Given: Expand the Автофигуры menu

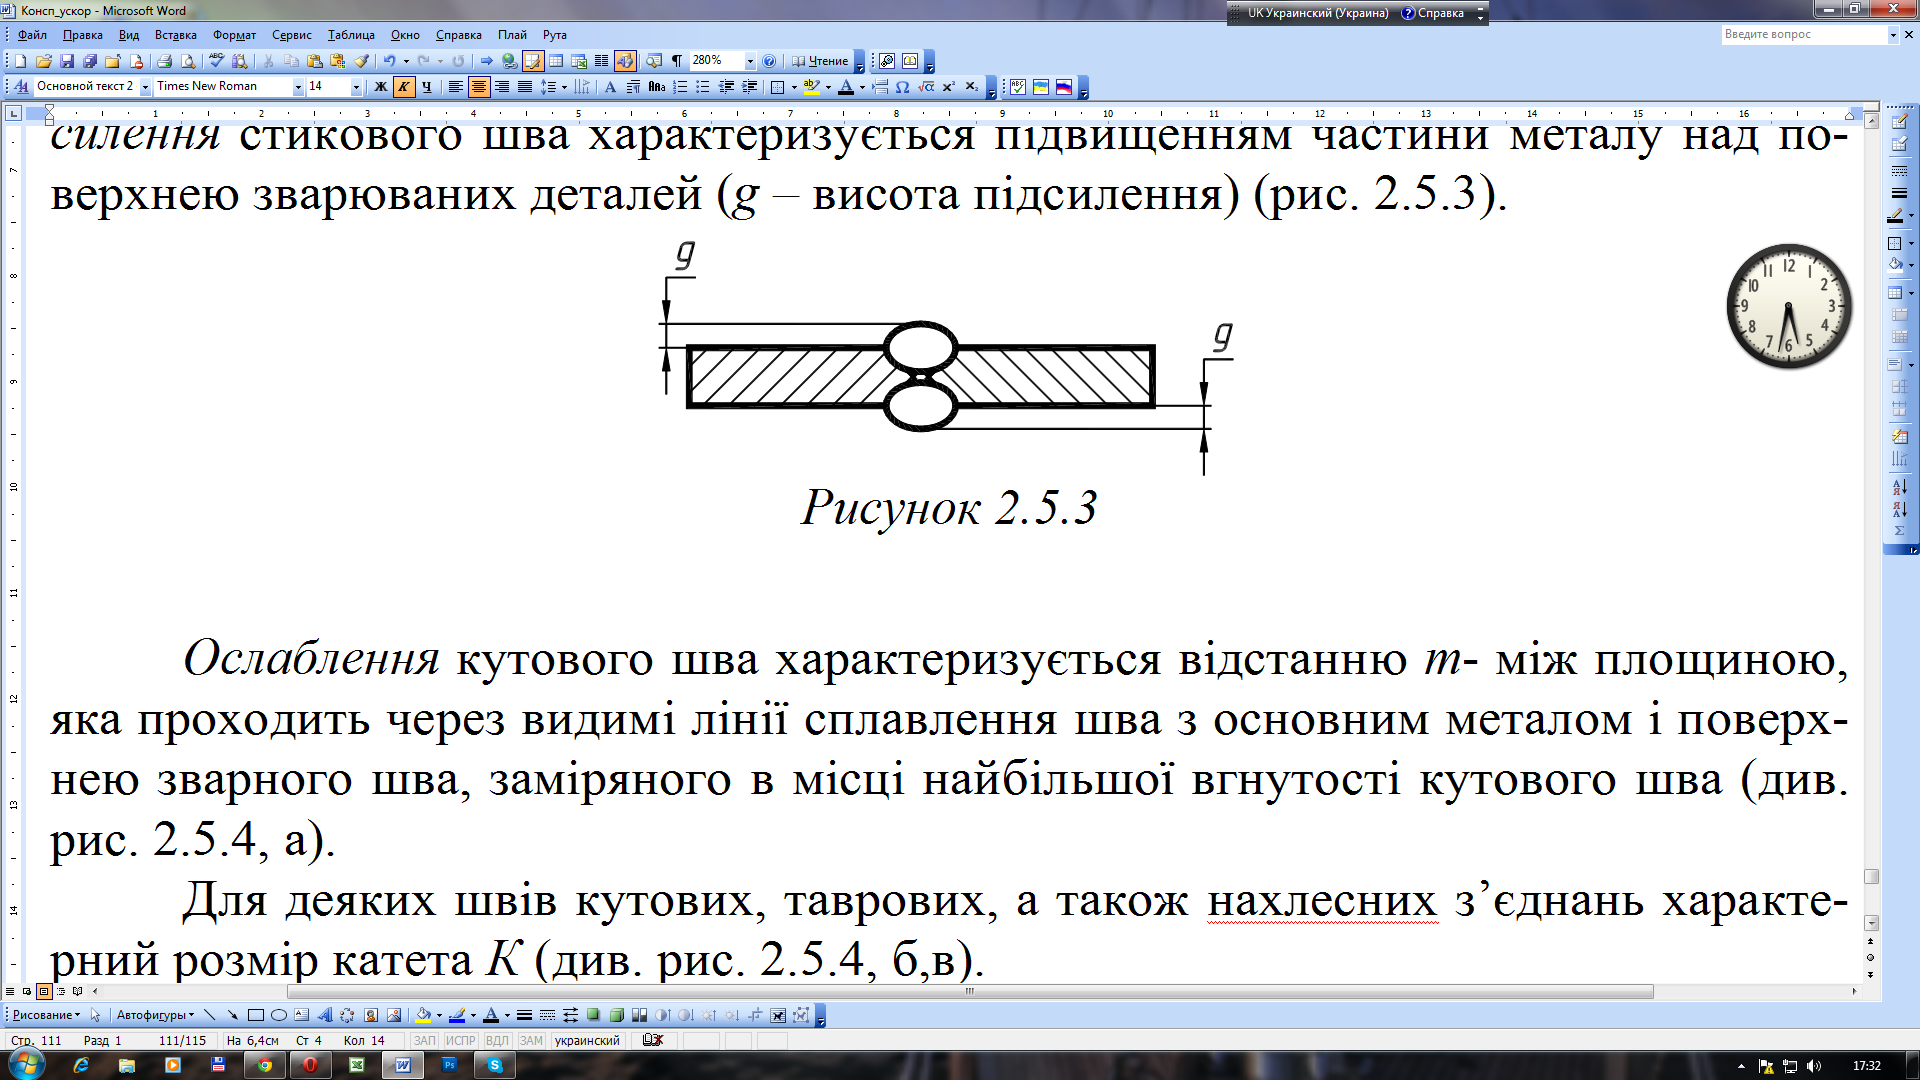Looking at the screenshot, I should [155, 1015].
